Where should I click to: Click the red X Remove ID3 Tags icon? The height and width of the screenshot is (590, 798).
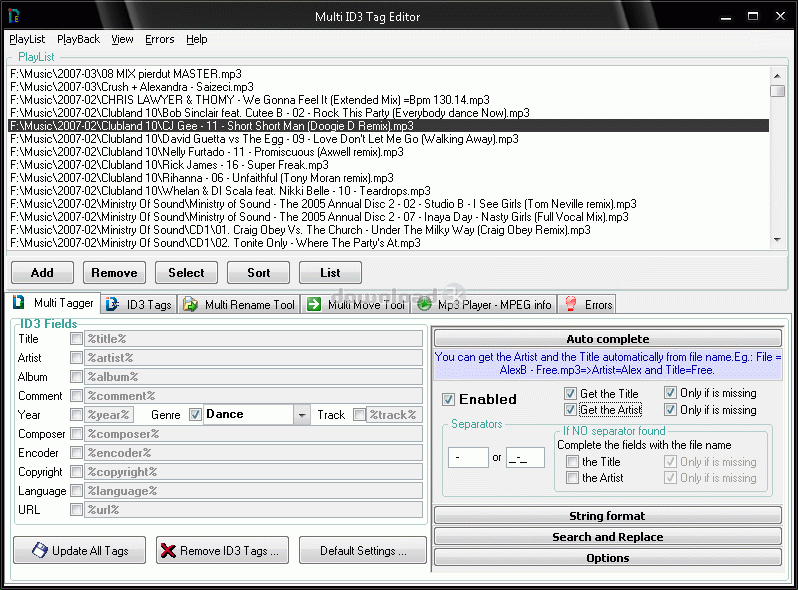point(168,550)
